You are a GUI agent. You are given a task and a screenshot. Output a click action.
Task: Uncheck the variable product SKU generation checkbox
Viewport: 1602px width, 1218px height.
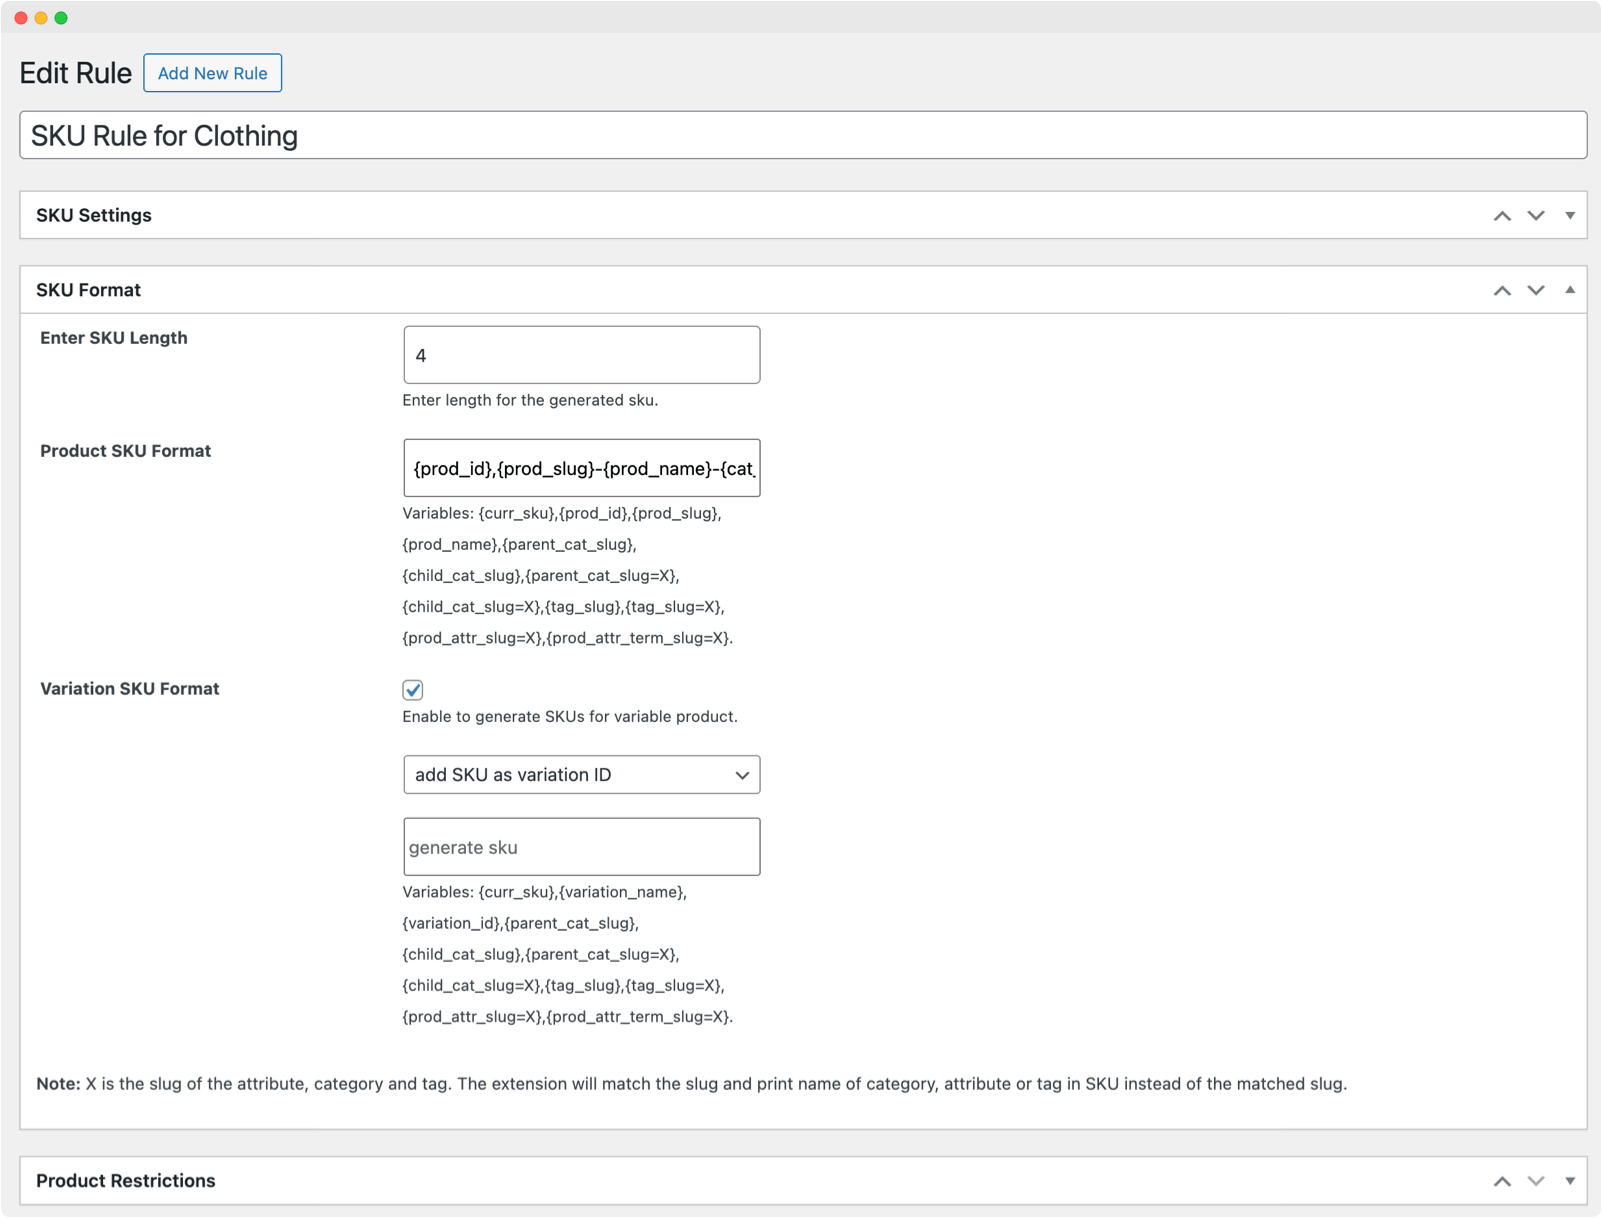click(412, 689)
